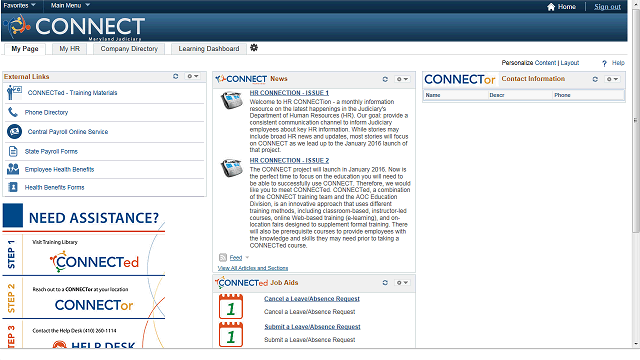640x360 pixels.
Task: Open the Feed link
Action: click(x=236, y=258)
